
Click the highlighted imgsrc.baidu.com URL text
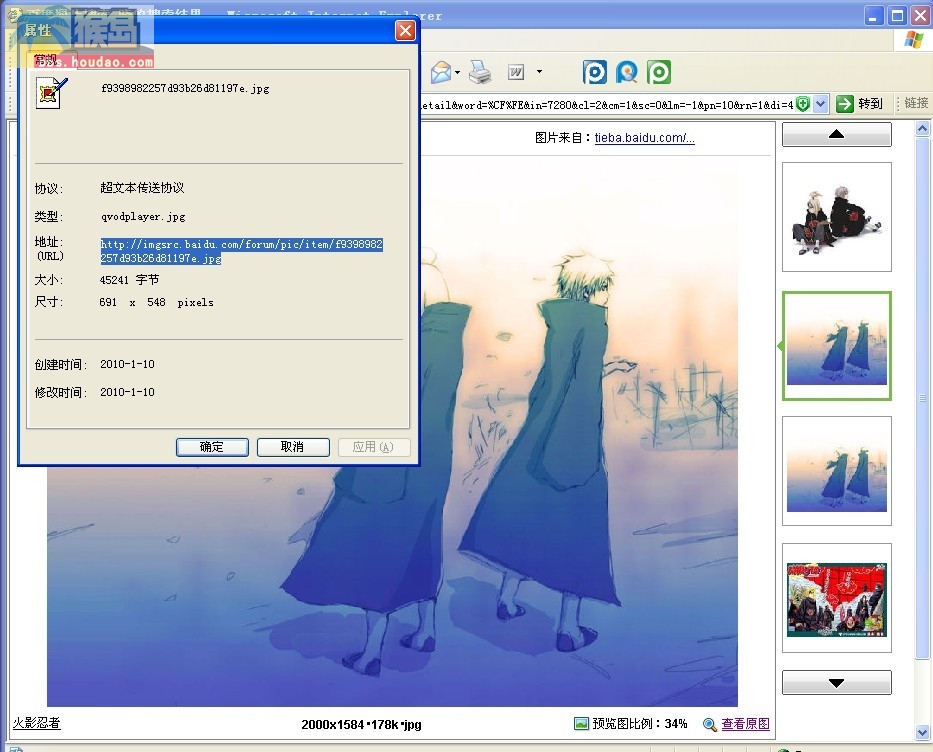pos(241,251)
